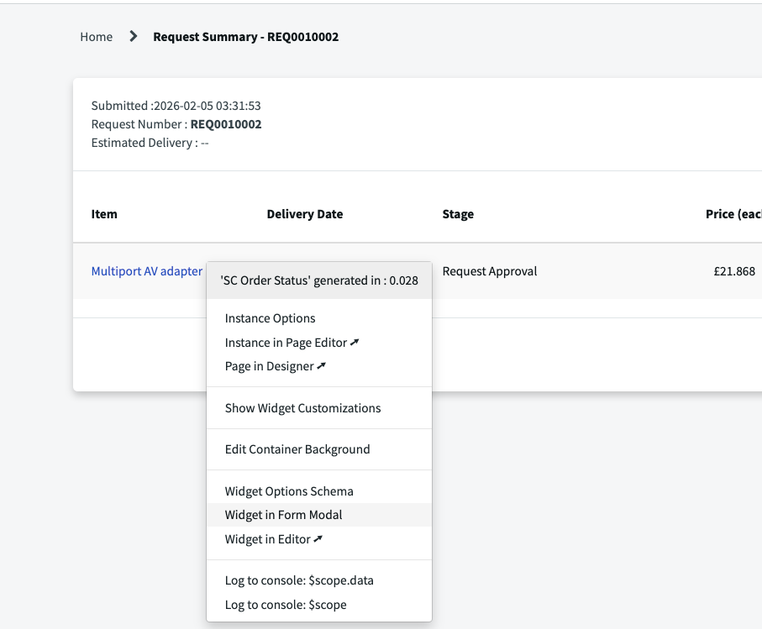Select Show Widget Customizations
762x629 pixels.
(303, 408)
